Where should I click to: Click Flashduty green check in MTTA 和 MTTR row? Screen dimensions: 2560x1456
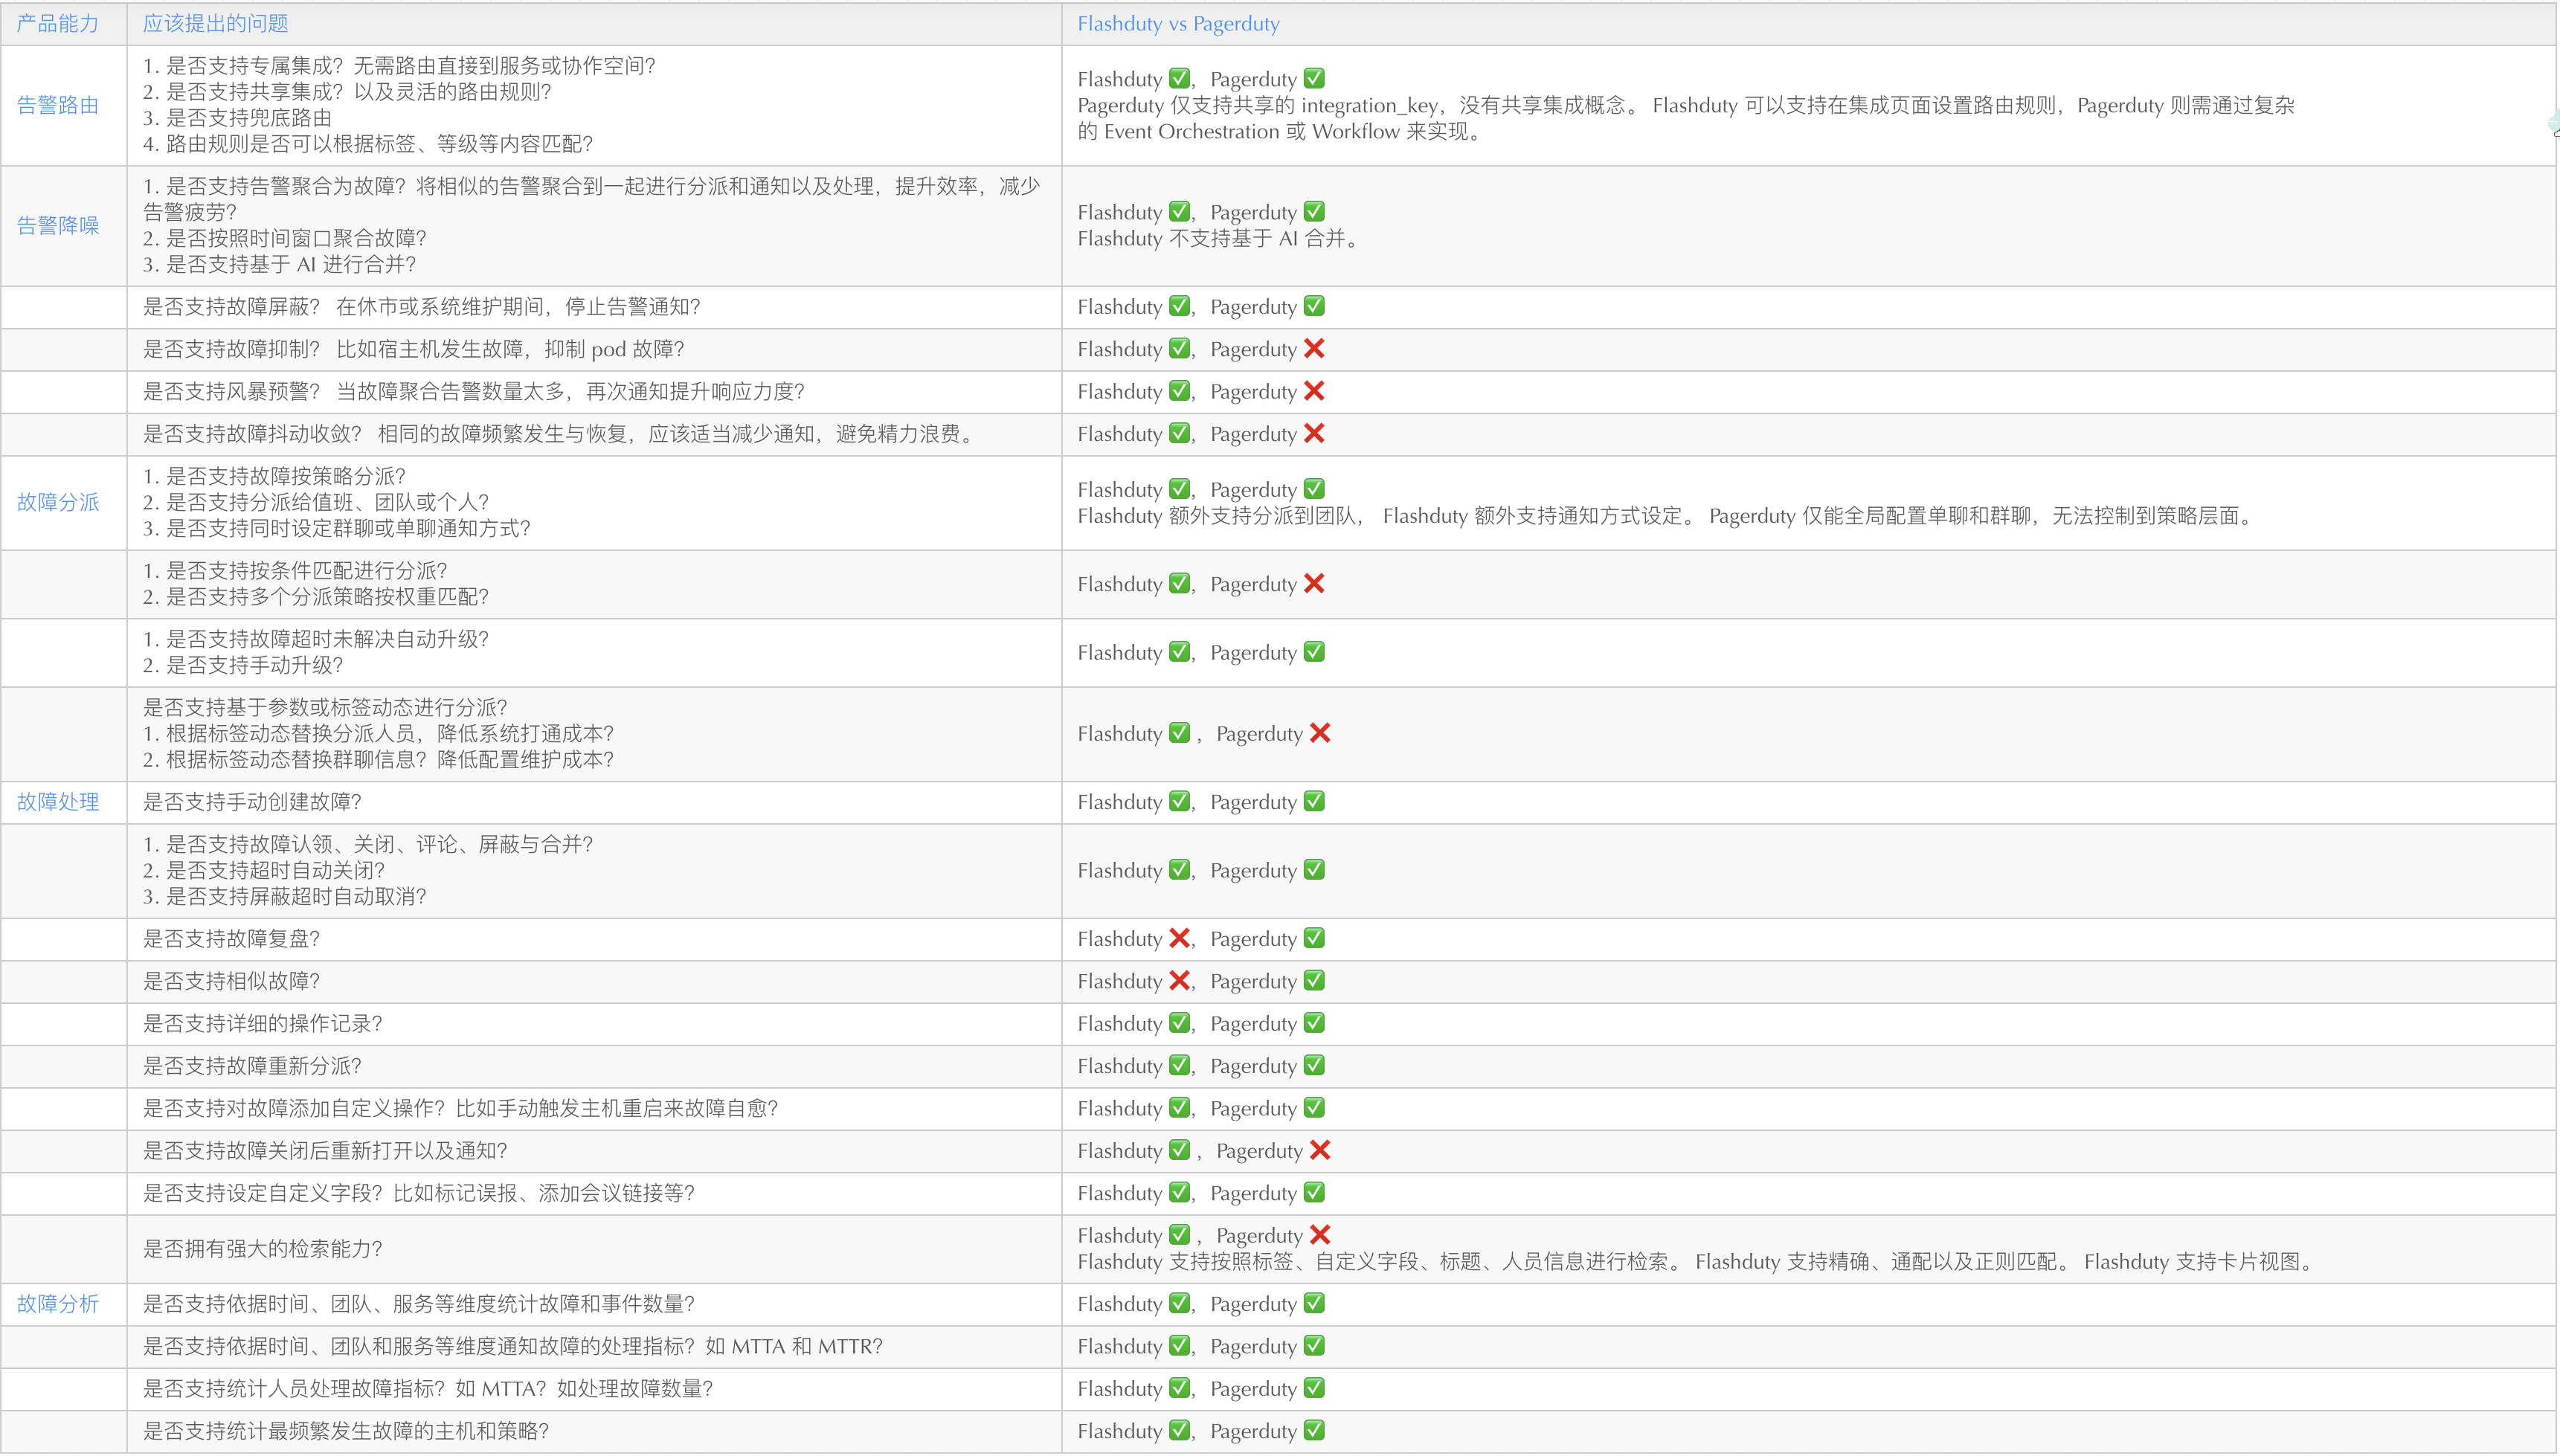click(1180, 1346)
